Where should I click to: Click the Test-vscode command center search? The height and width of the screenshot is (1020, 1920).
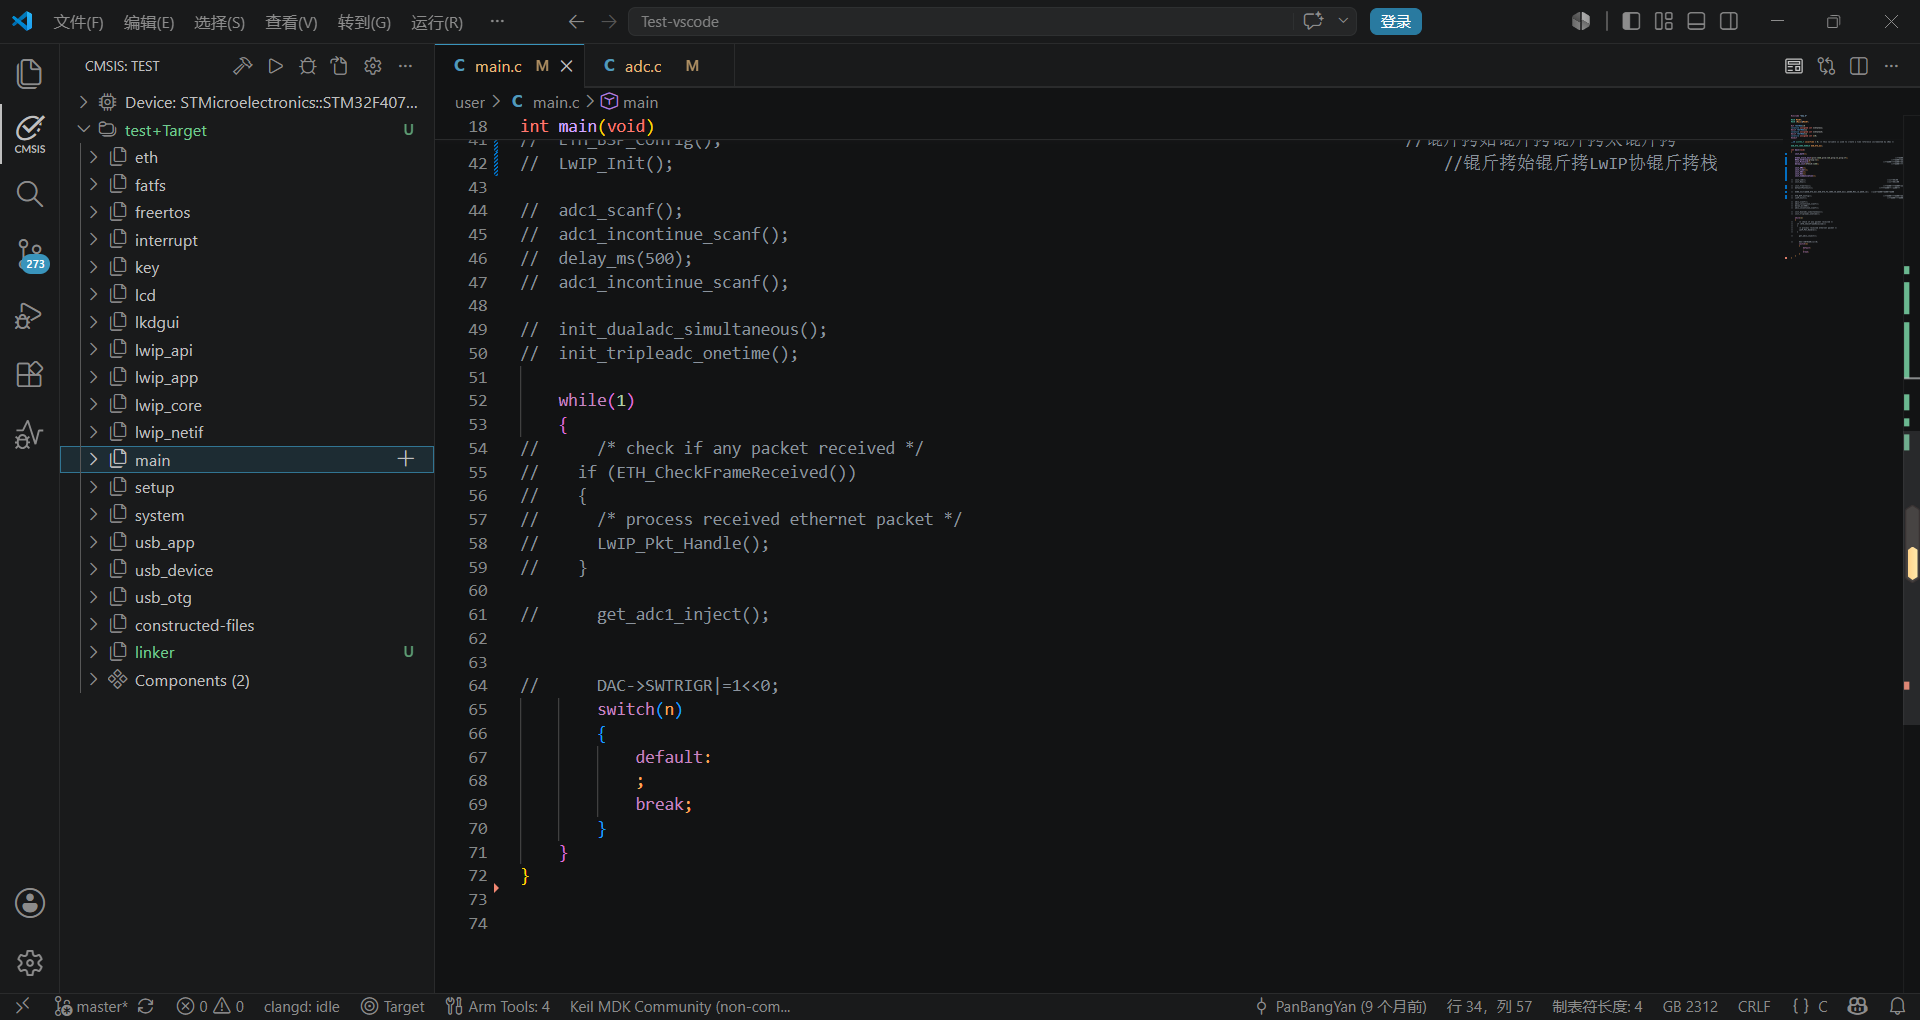pos(960,21)
